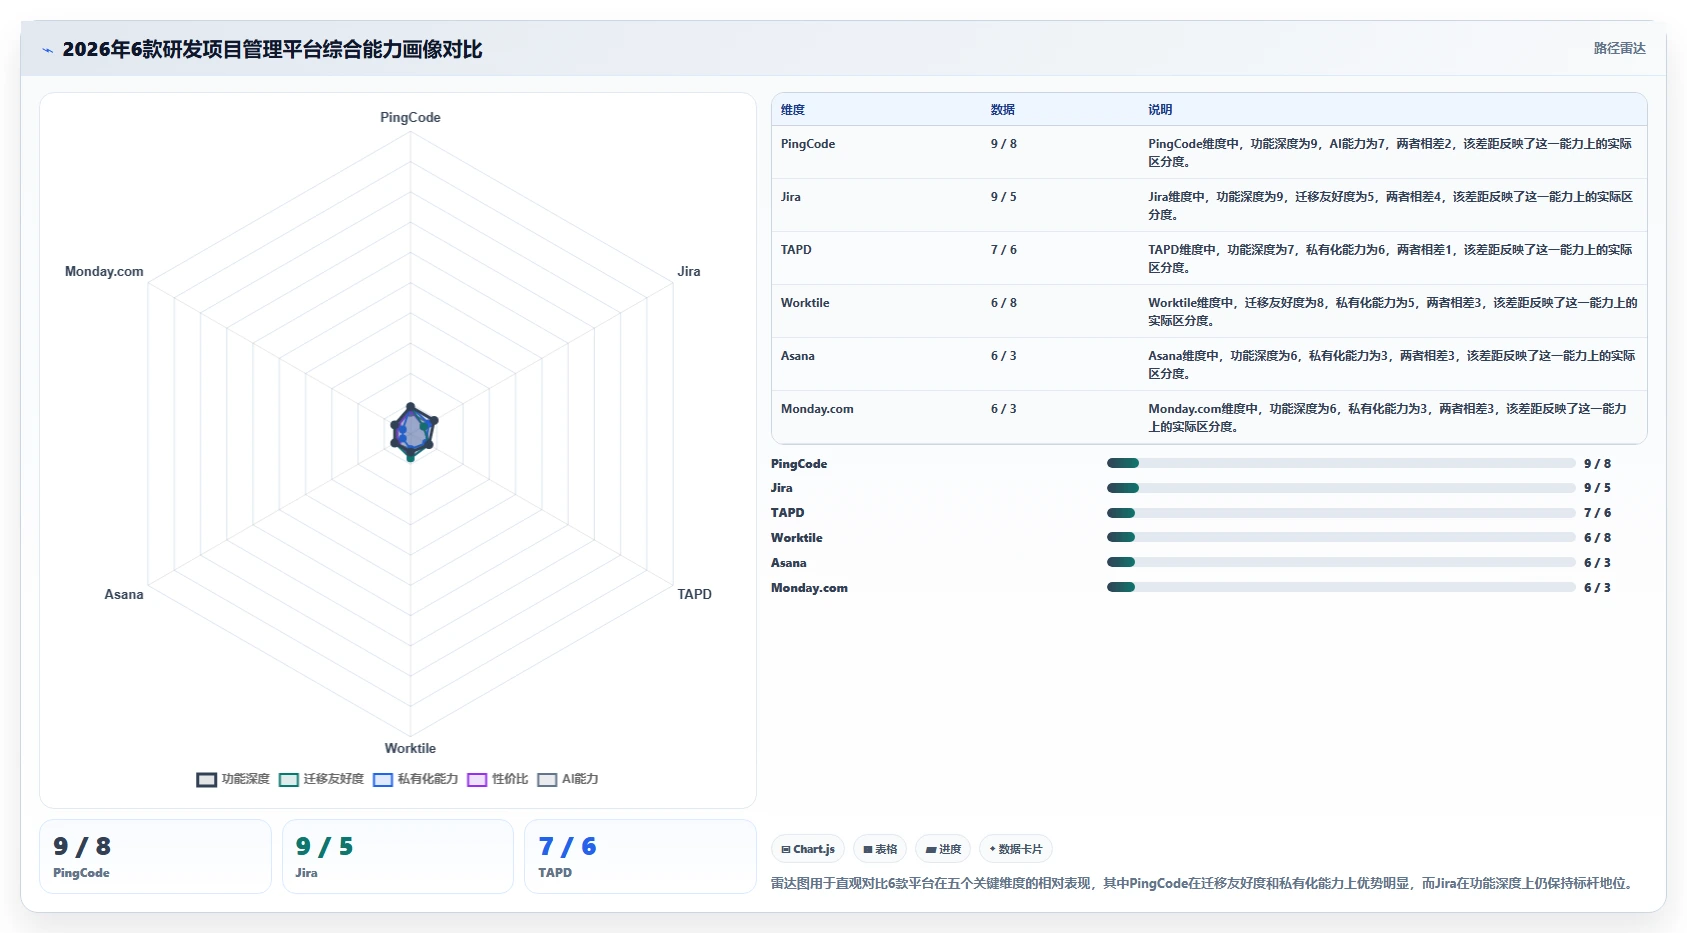The image size is (1687, 933).
Task: Click the PingCode axis label on the radar
Action: pyautogui.click(x=410, y=117)
